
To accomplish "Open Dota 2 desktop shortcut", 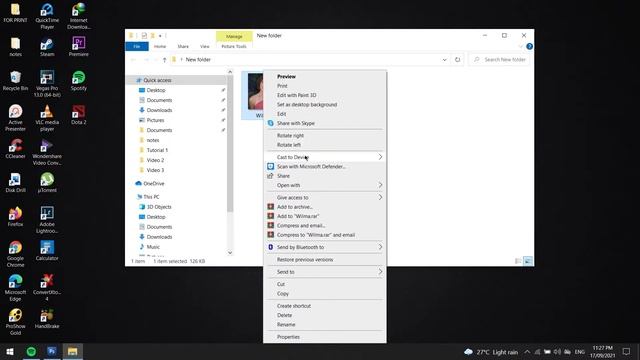I will click(x=78, y=115).
